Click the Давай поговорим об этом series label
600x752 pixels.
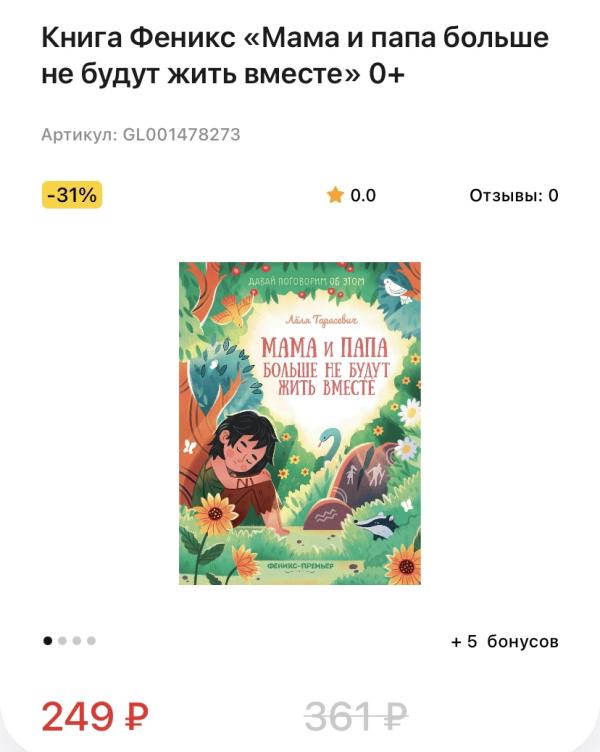coord(306,282)
